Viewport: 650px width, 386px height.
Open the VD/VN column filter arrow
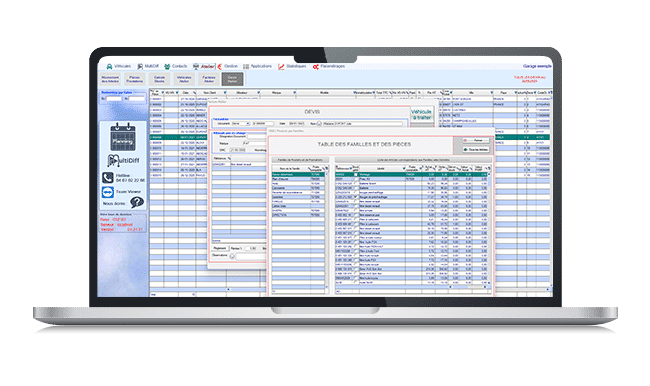tap(177, 92)
